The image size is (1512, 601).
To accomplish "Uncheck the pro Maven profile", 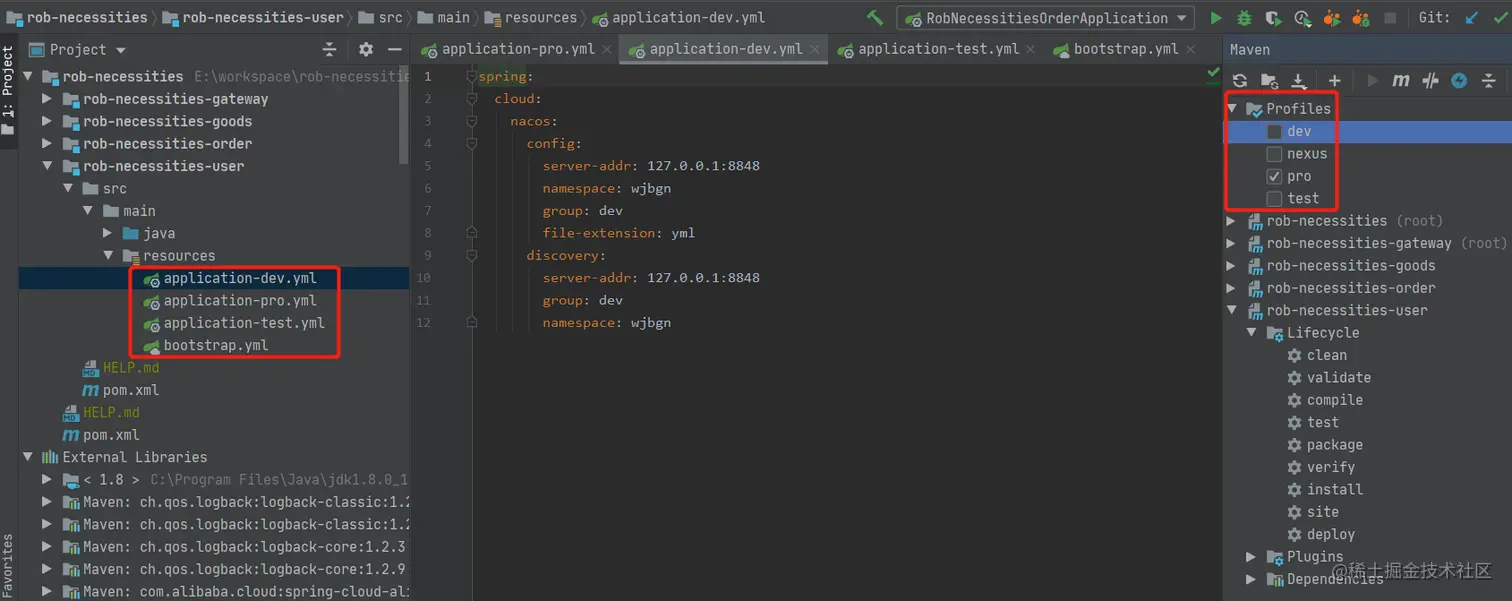I will coord(1274,176).
